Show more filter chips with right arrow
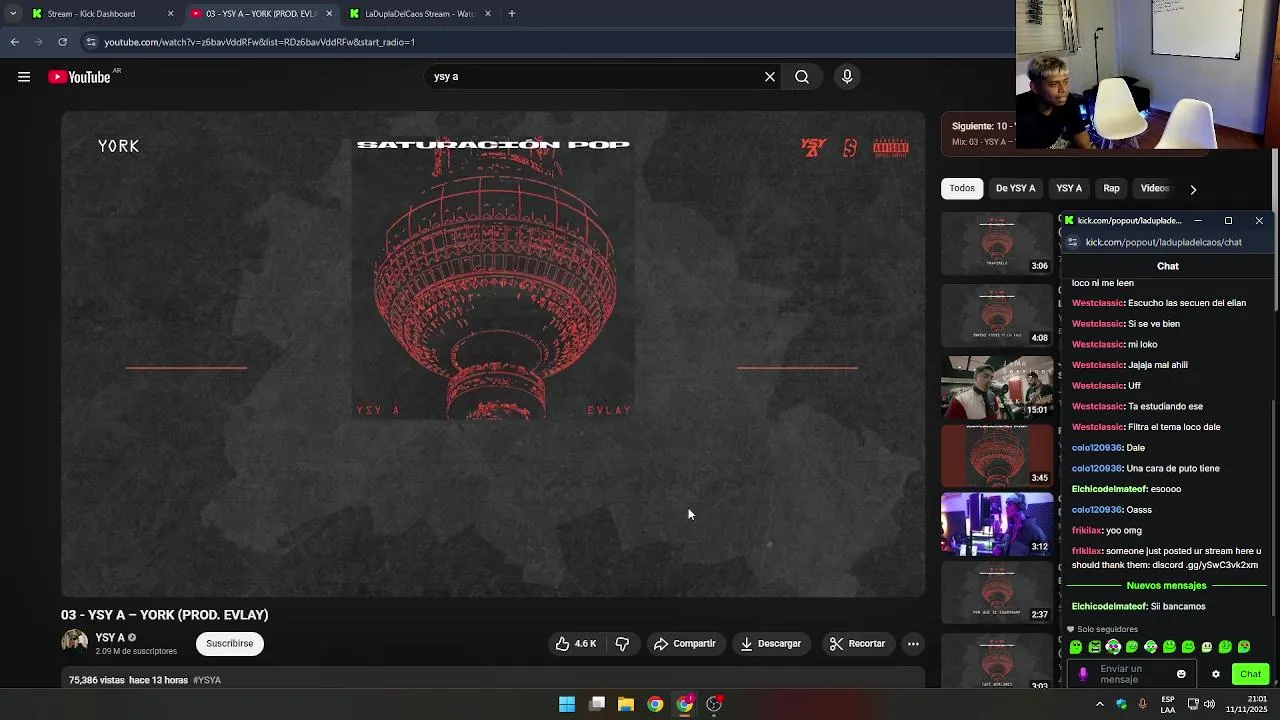1280x720 pixels. [1193, 189]
